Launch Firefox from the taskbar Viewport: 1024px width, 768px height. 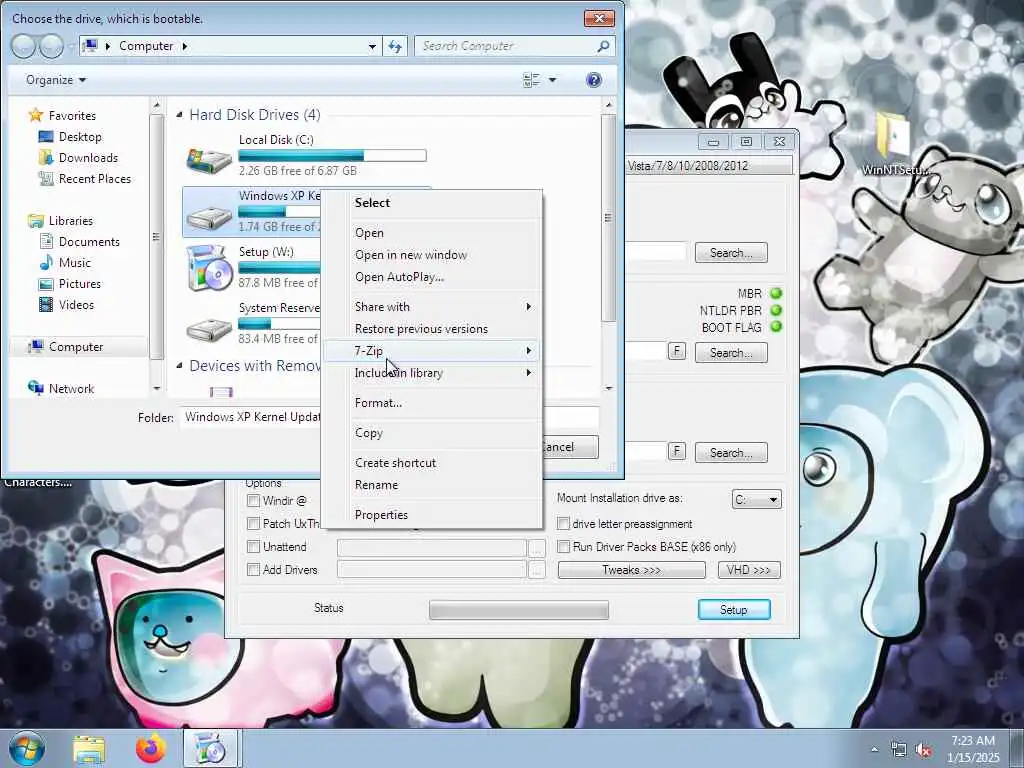(151, 748)
